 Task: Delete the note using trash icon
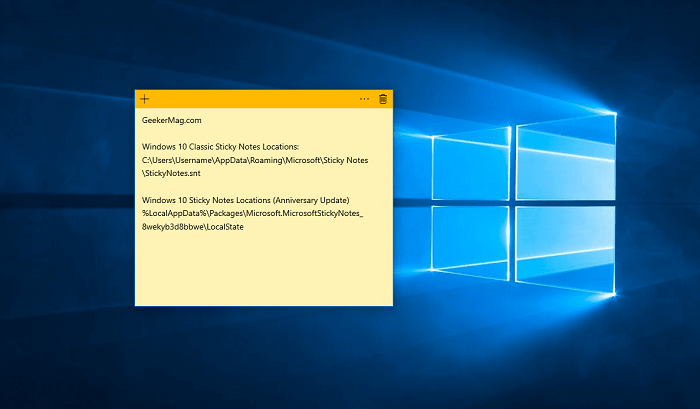pyautogui.click(x=383, y=99)
